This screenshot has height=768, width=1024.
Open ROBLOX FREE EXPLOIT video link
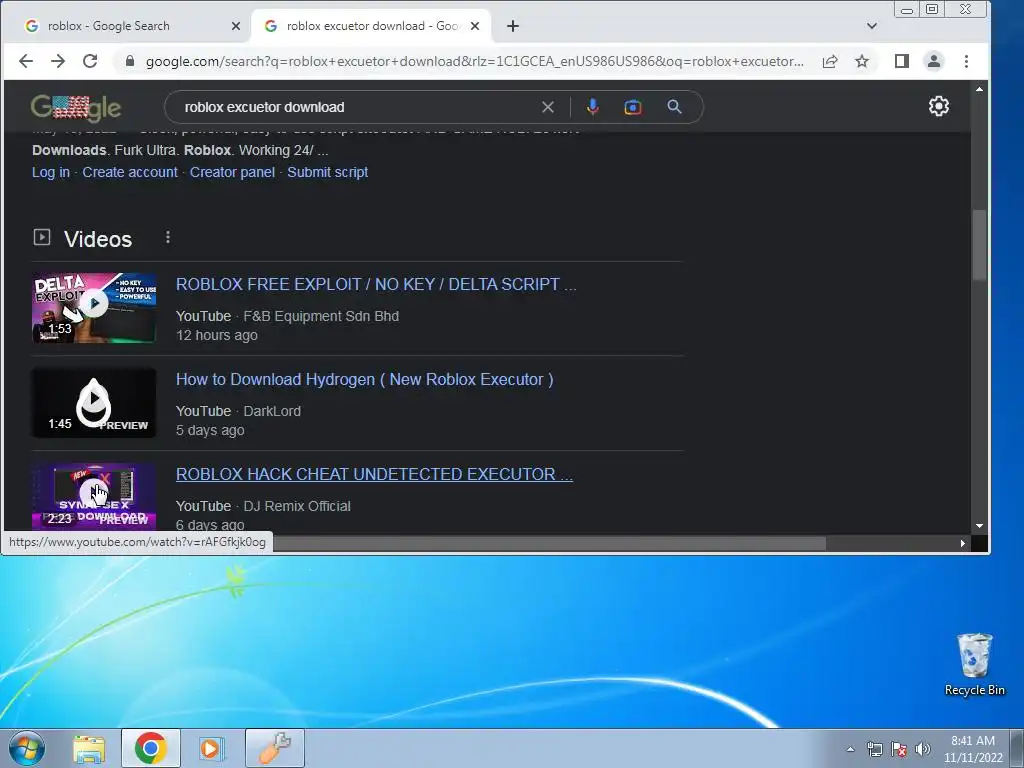click(x=376, y=285)
